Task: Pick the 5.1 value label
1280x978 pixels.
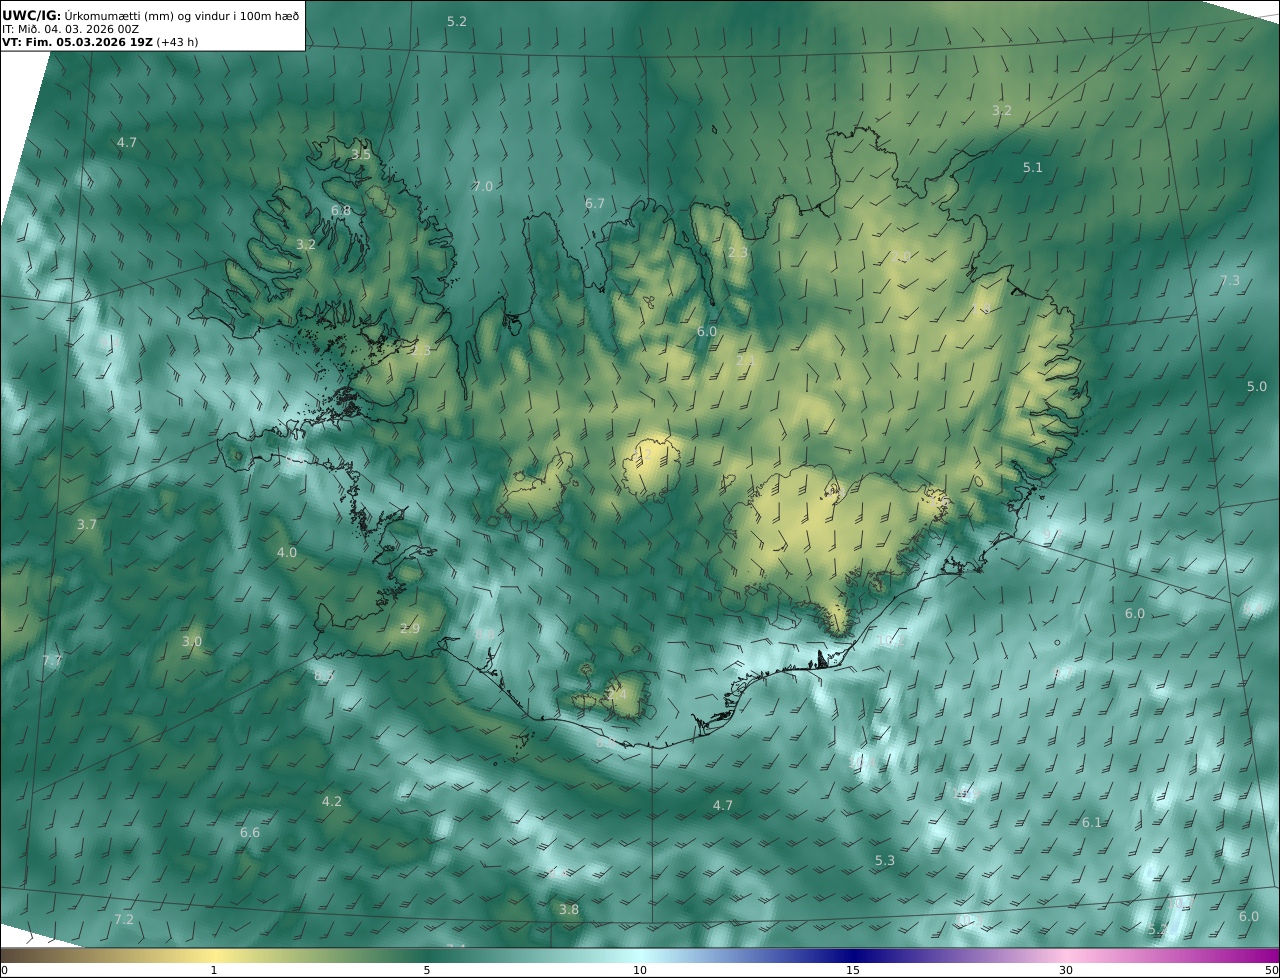Action: pyautogui.click(x=1033, y=167)
